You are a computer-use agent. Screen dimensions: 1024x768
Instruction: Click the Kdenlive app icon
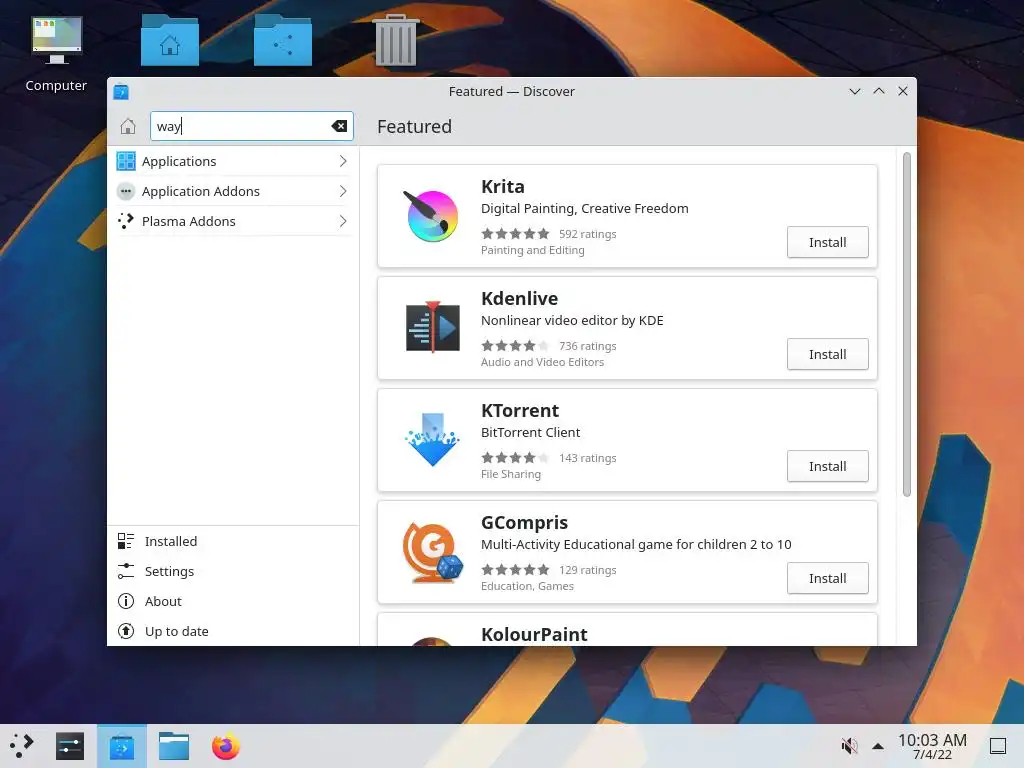point(432,327)
